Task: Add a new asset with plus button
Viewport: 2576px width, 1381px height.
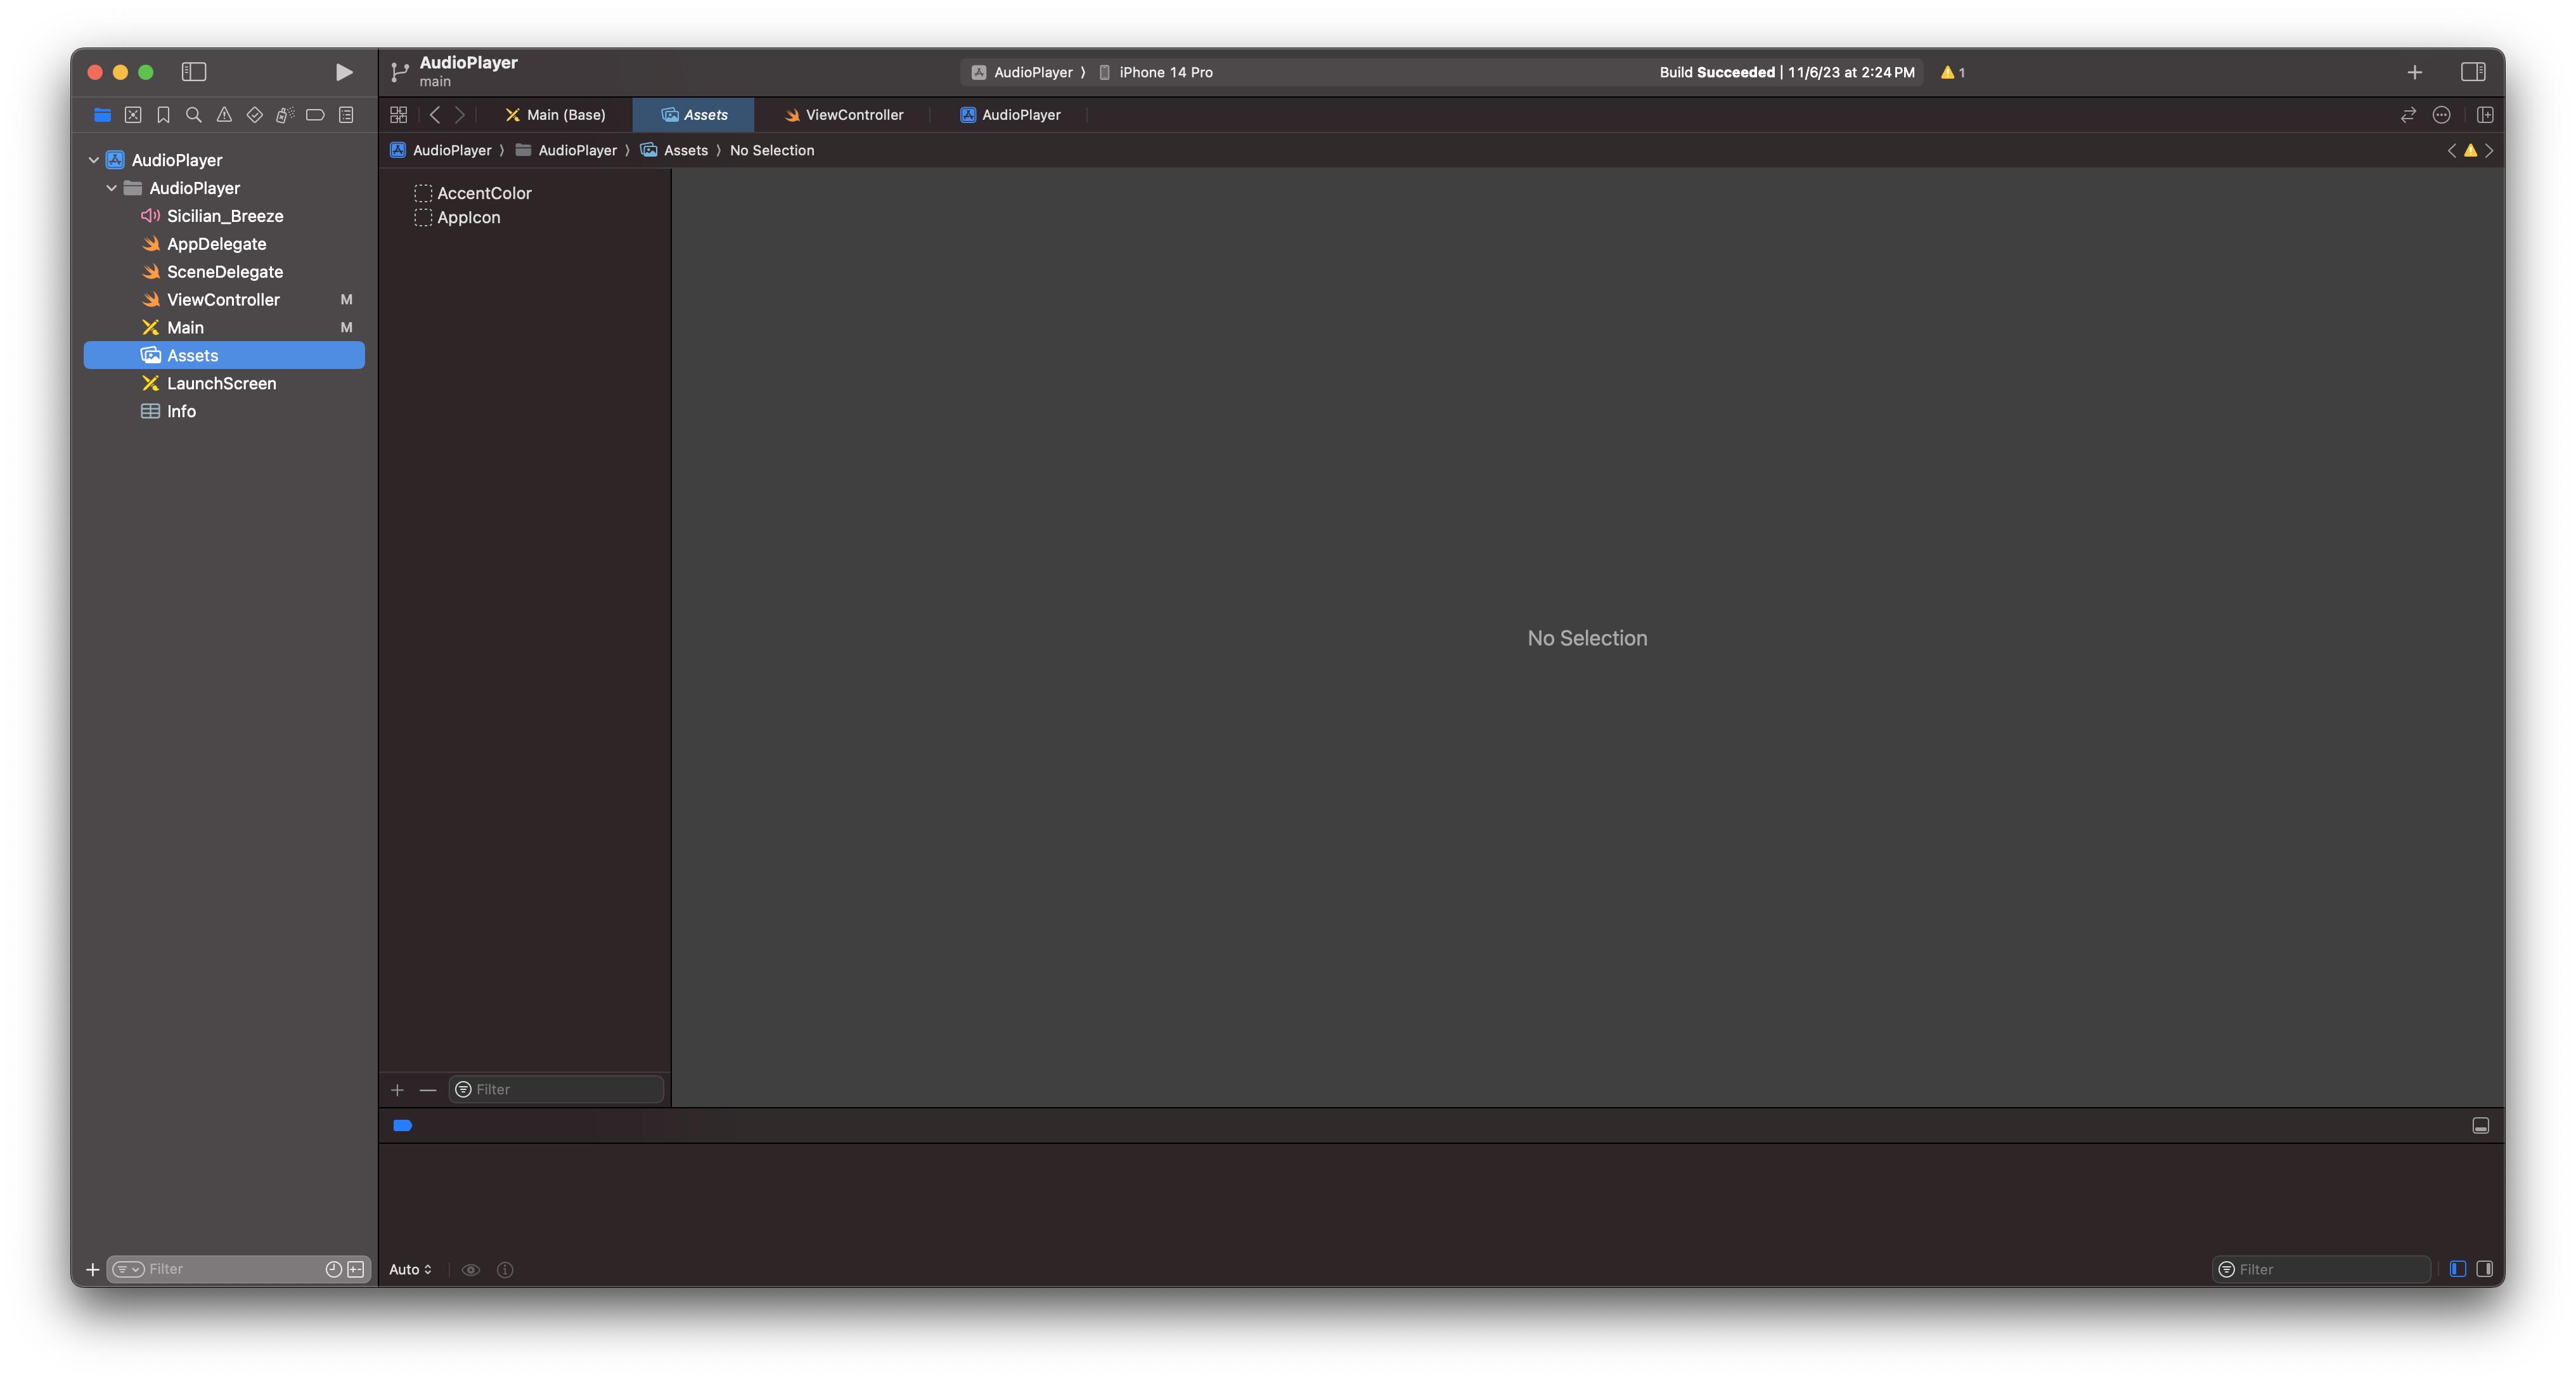Action: click(397, 1089)
